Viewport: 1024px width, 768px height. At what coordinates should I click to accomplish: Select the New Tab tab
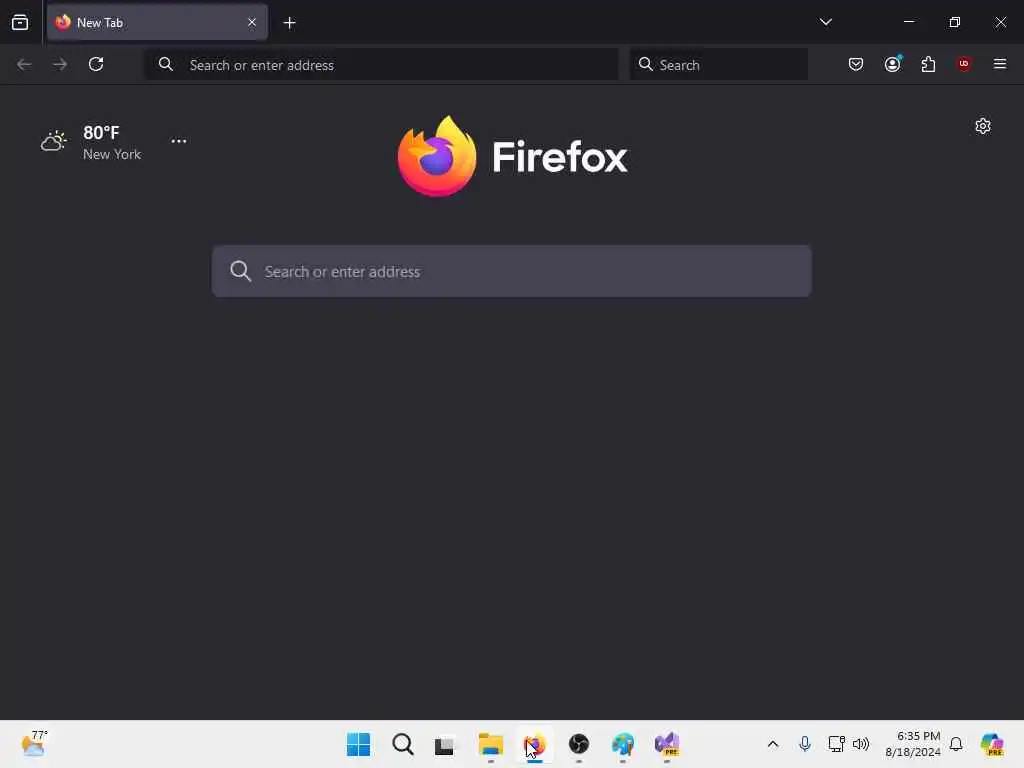click(x=157, y=23)
